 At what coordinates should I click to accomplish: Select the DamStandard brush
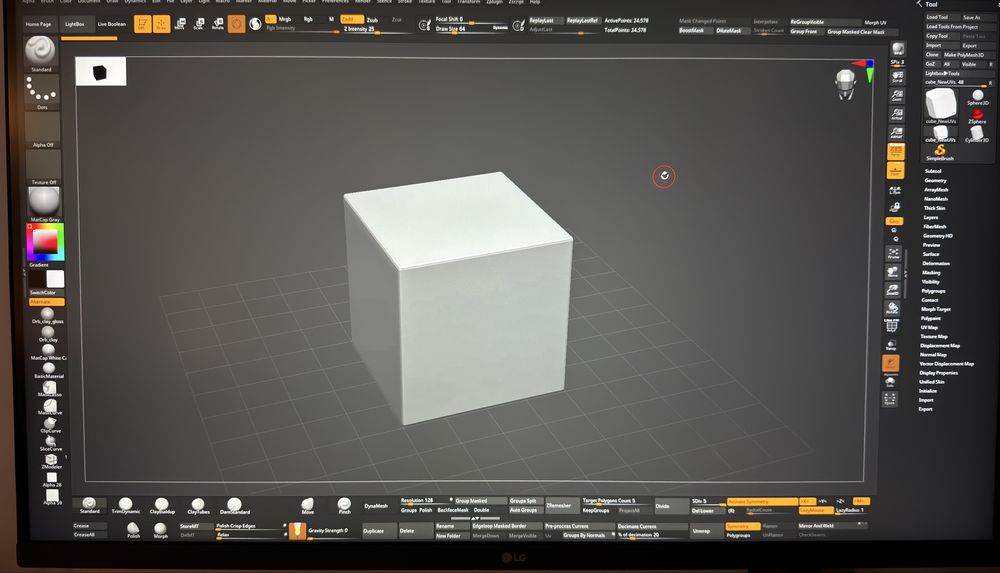[x=235, y=505]
